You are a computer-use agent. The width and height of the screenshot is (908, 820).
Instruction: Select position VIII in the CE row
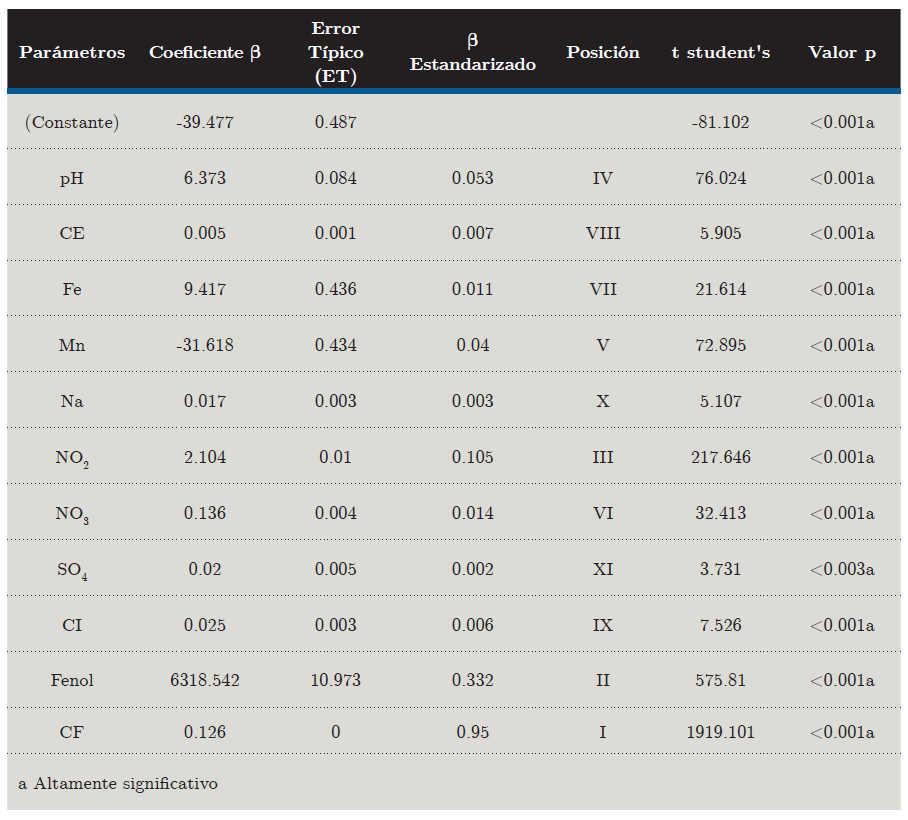click(x=603, y=233)
